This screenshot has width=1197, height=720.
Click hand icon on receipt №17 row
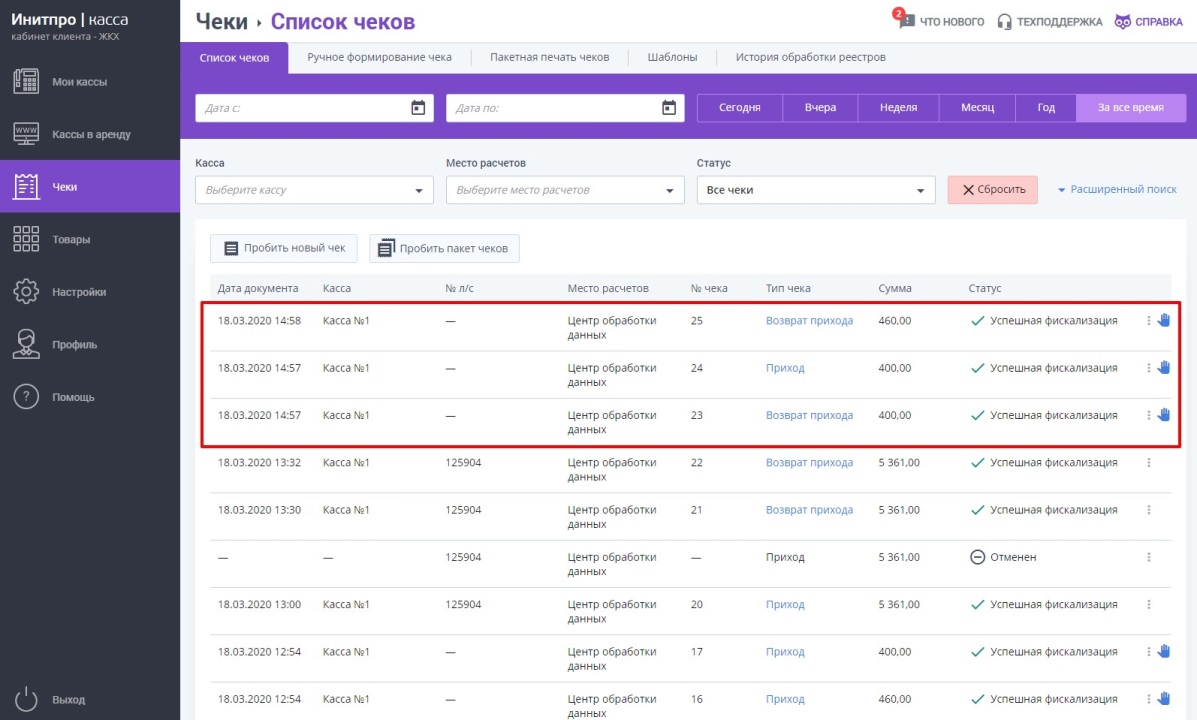1163,651
